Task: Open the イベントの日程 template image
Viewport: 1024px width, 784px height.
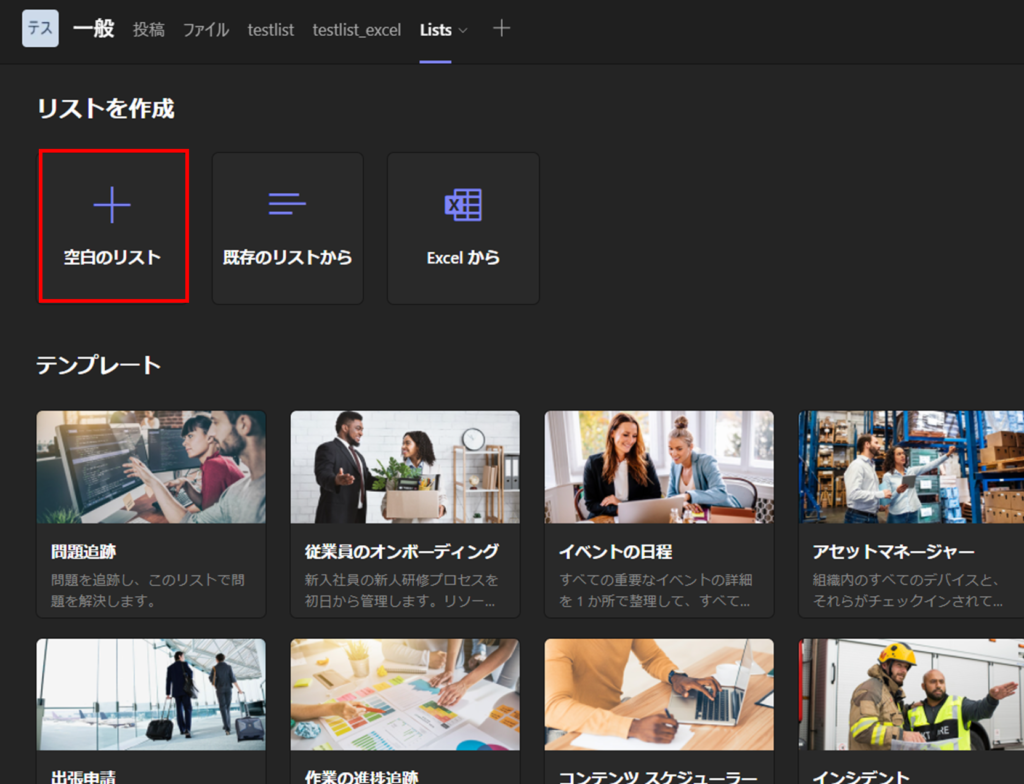Action: click(x=659, y=467)
